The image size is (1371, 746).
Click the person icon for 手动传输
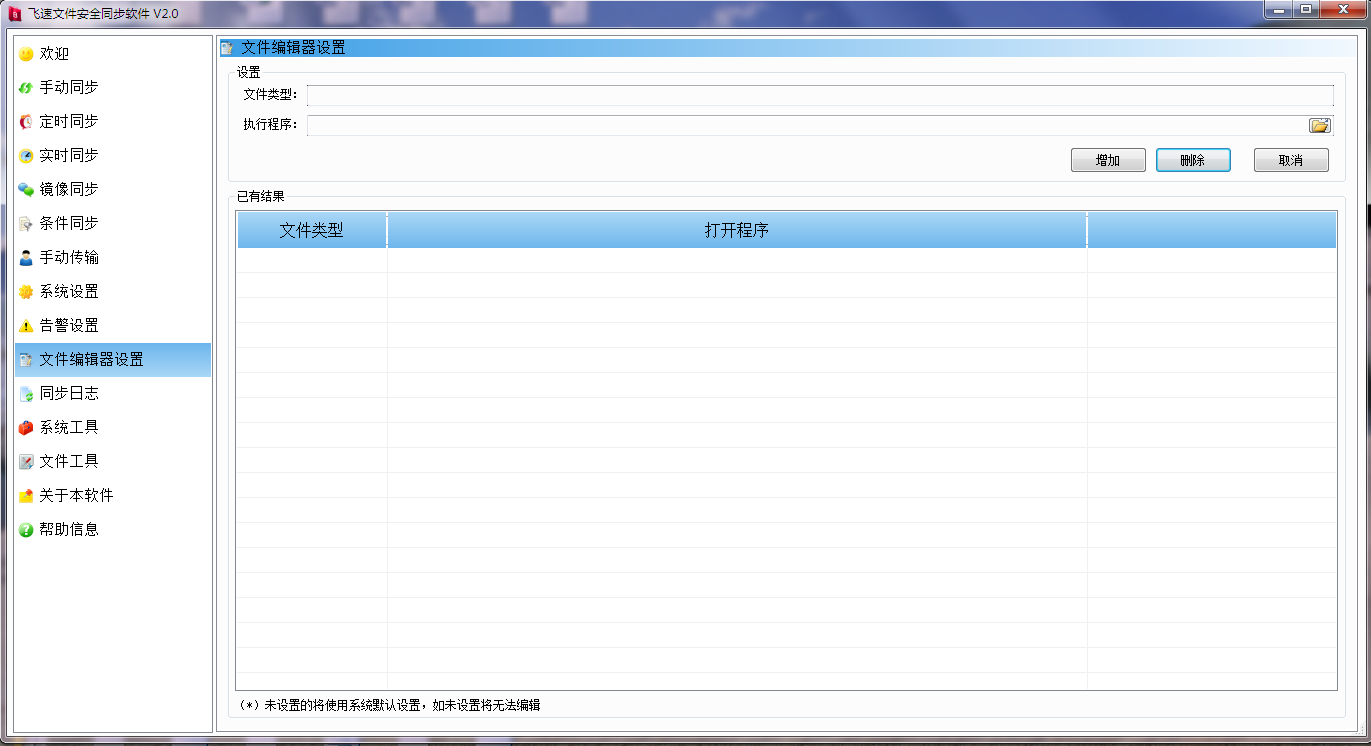coord(26,258)
